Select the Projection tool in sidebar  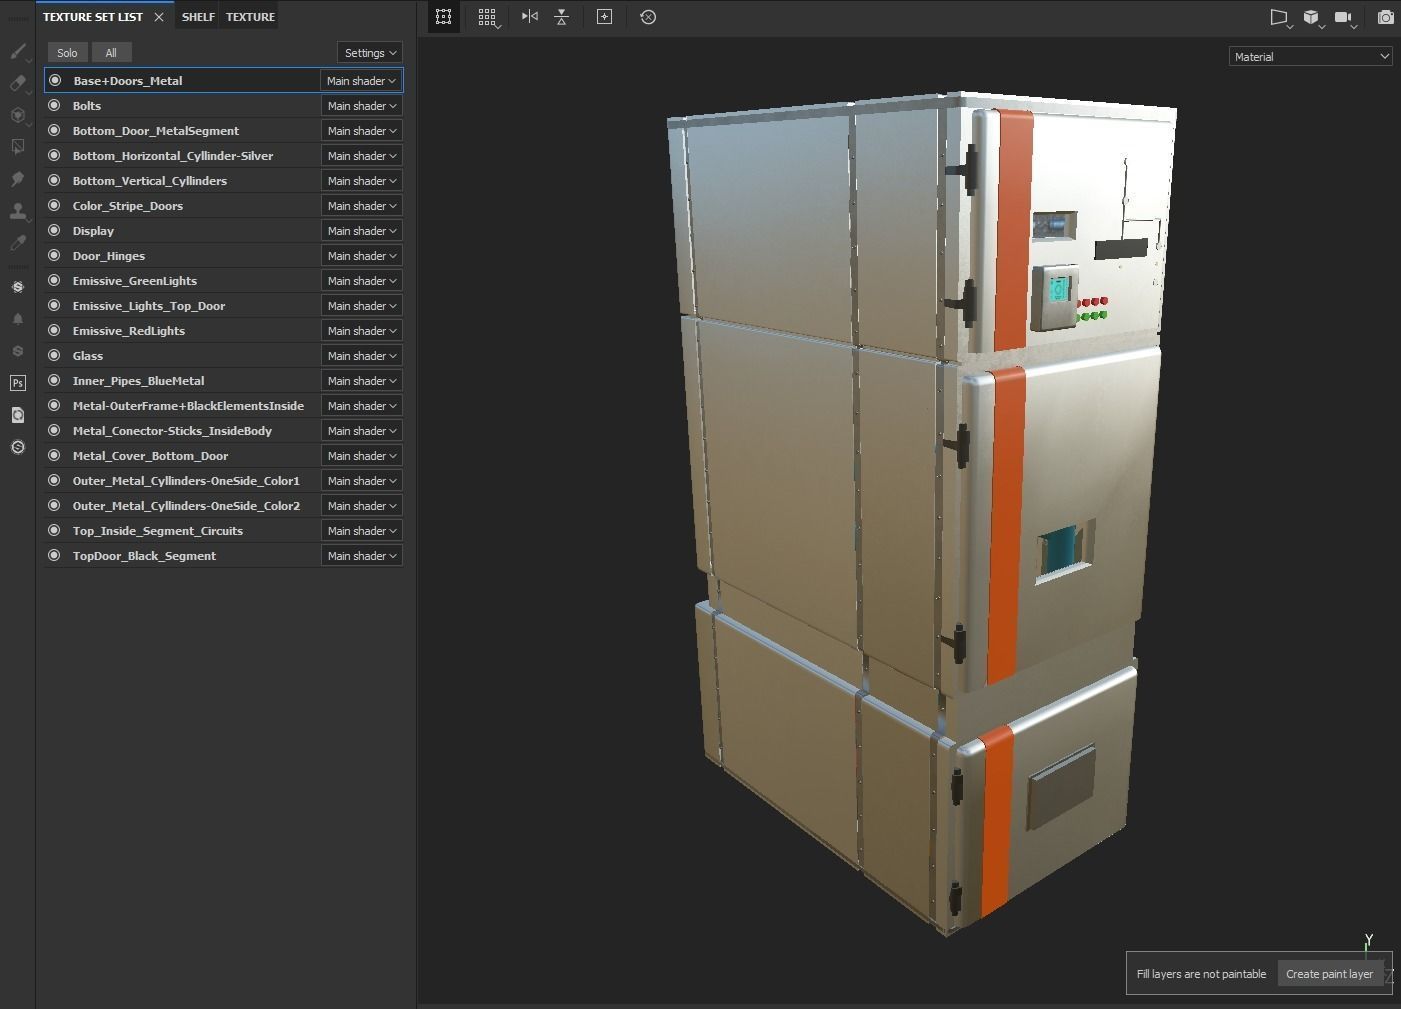[18, 115]
